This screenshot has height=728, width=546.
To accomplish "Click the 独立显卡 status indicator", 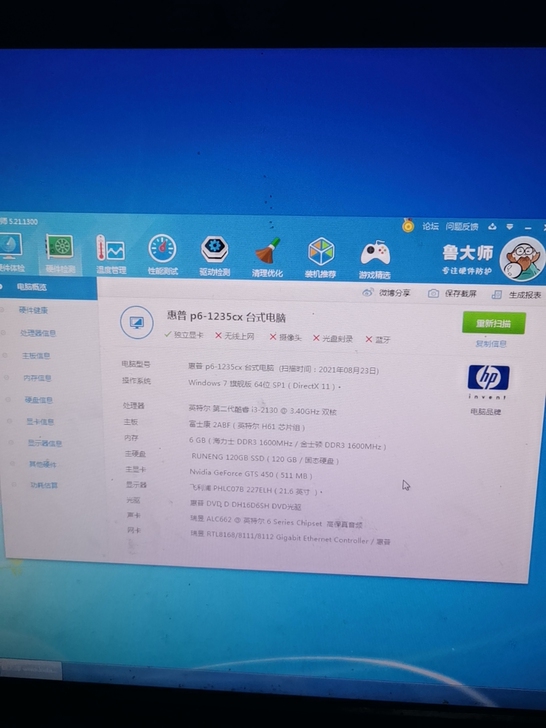I will [x=184, y=335].
